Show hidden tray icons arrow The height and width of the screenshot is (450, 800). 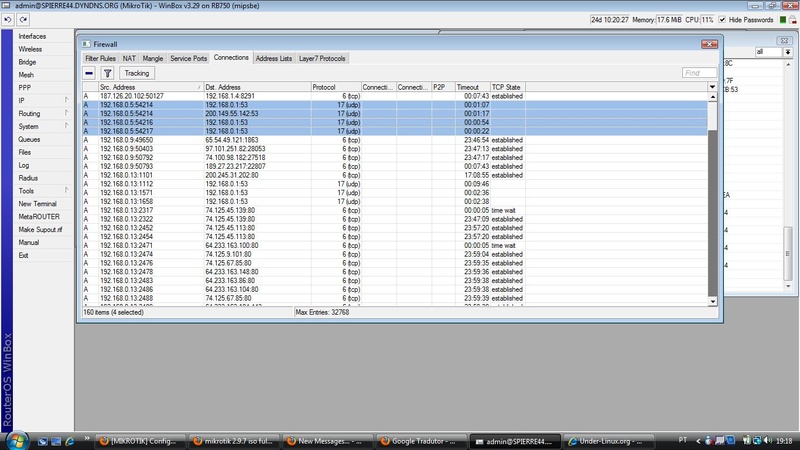(x=698, y=440)
